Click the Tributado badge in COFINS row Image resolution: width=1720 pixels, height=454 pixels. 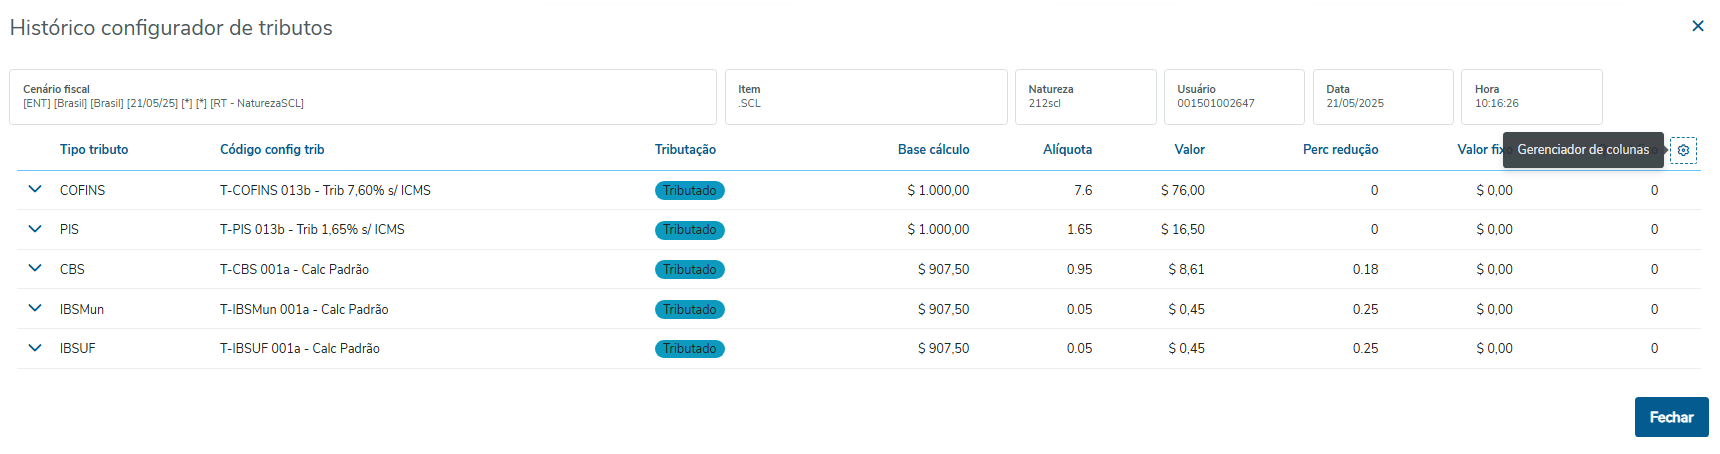[x=689, y=190]
